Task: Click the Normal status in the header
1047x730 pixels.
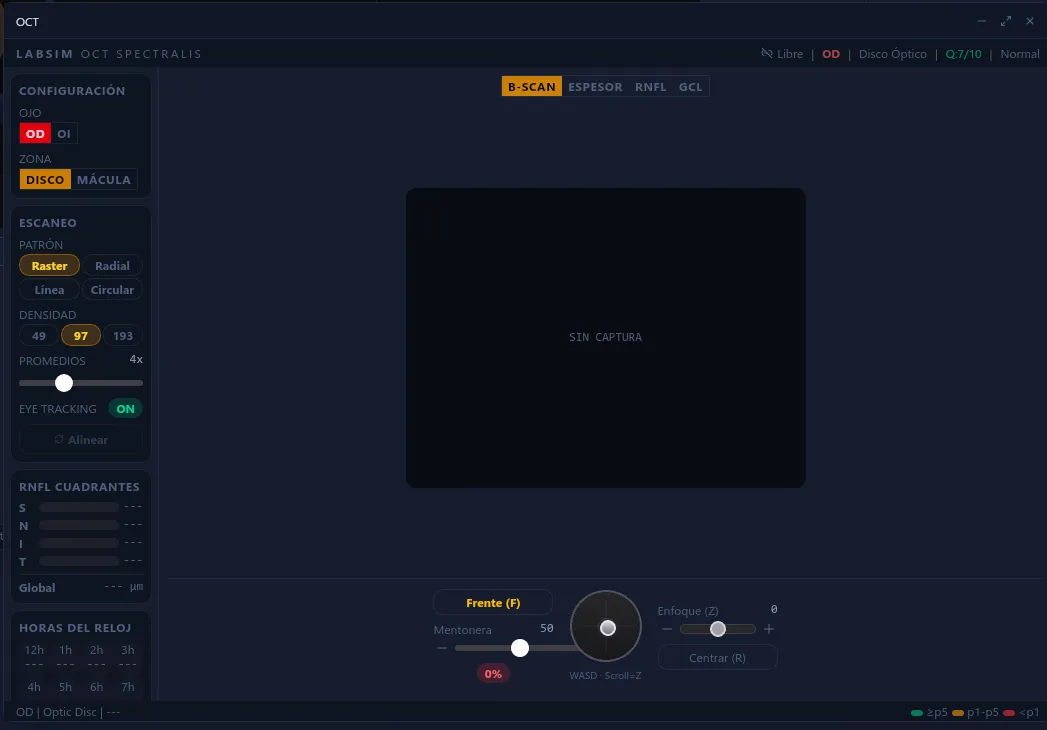Action: pyautogui.click(x=1020, y=54)
